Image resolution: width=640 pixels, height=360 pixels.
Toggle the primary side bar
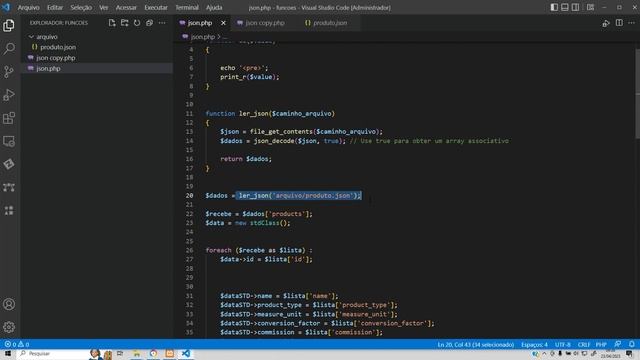(x=554, y=7)
